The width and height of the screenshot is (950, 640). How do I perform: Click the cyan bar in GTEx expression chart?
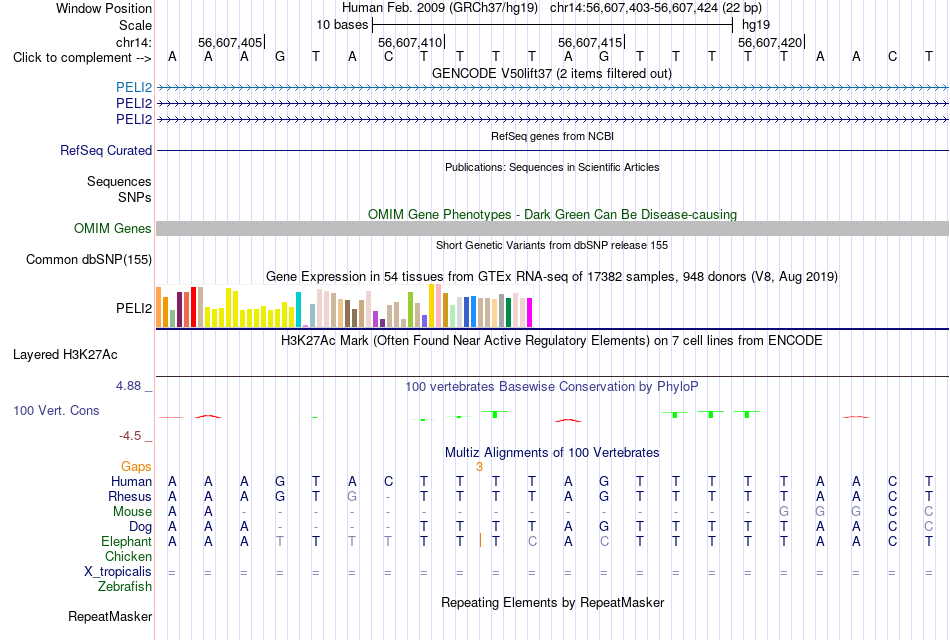[298, 310]
